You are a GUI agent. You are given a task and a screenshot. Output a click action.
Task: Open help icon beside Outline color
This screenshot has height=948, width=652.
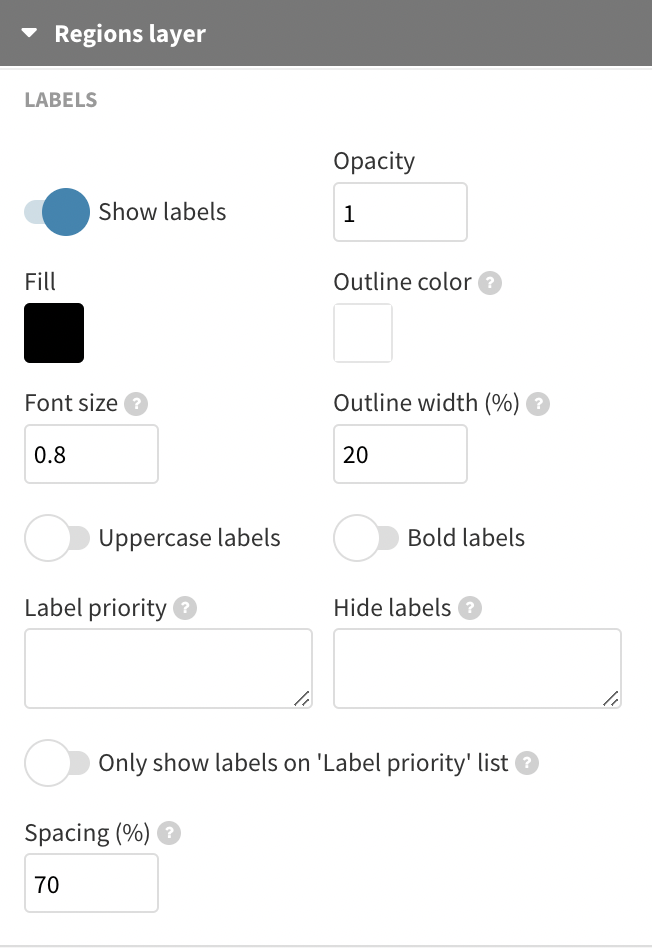[x=490, y=283]
